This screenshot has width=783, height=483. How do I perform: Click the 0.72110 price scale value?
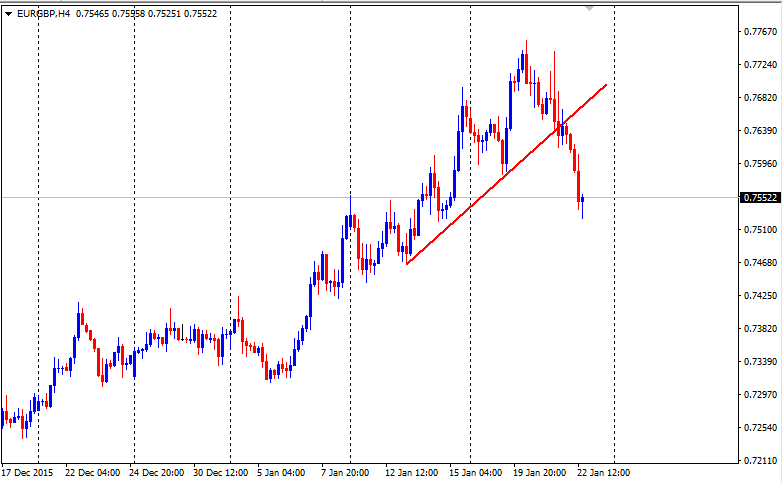(761, 461)
